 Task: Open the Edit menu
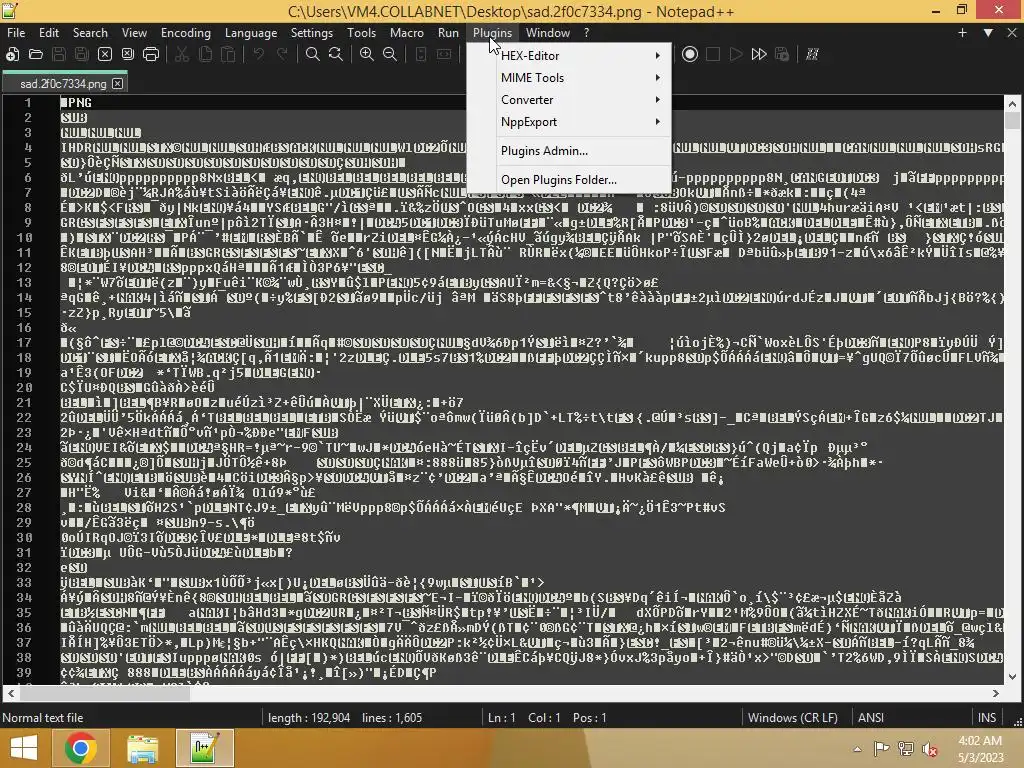49,33
